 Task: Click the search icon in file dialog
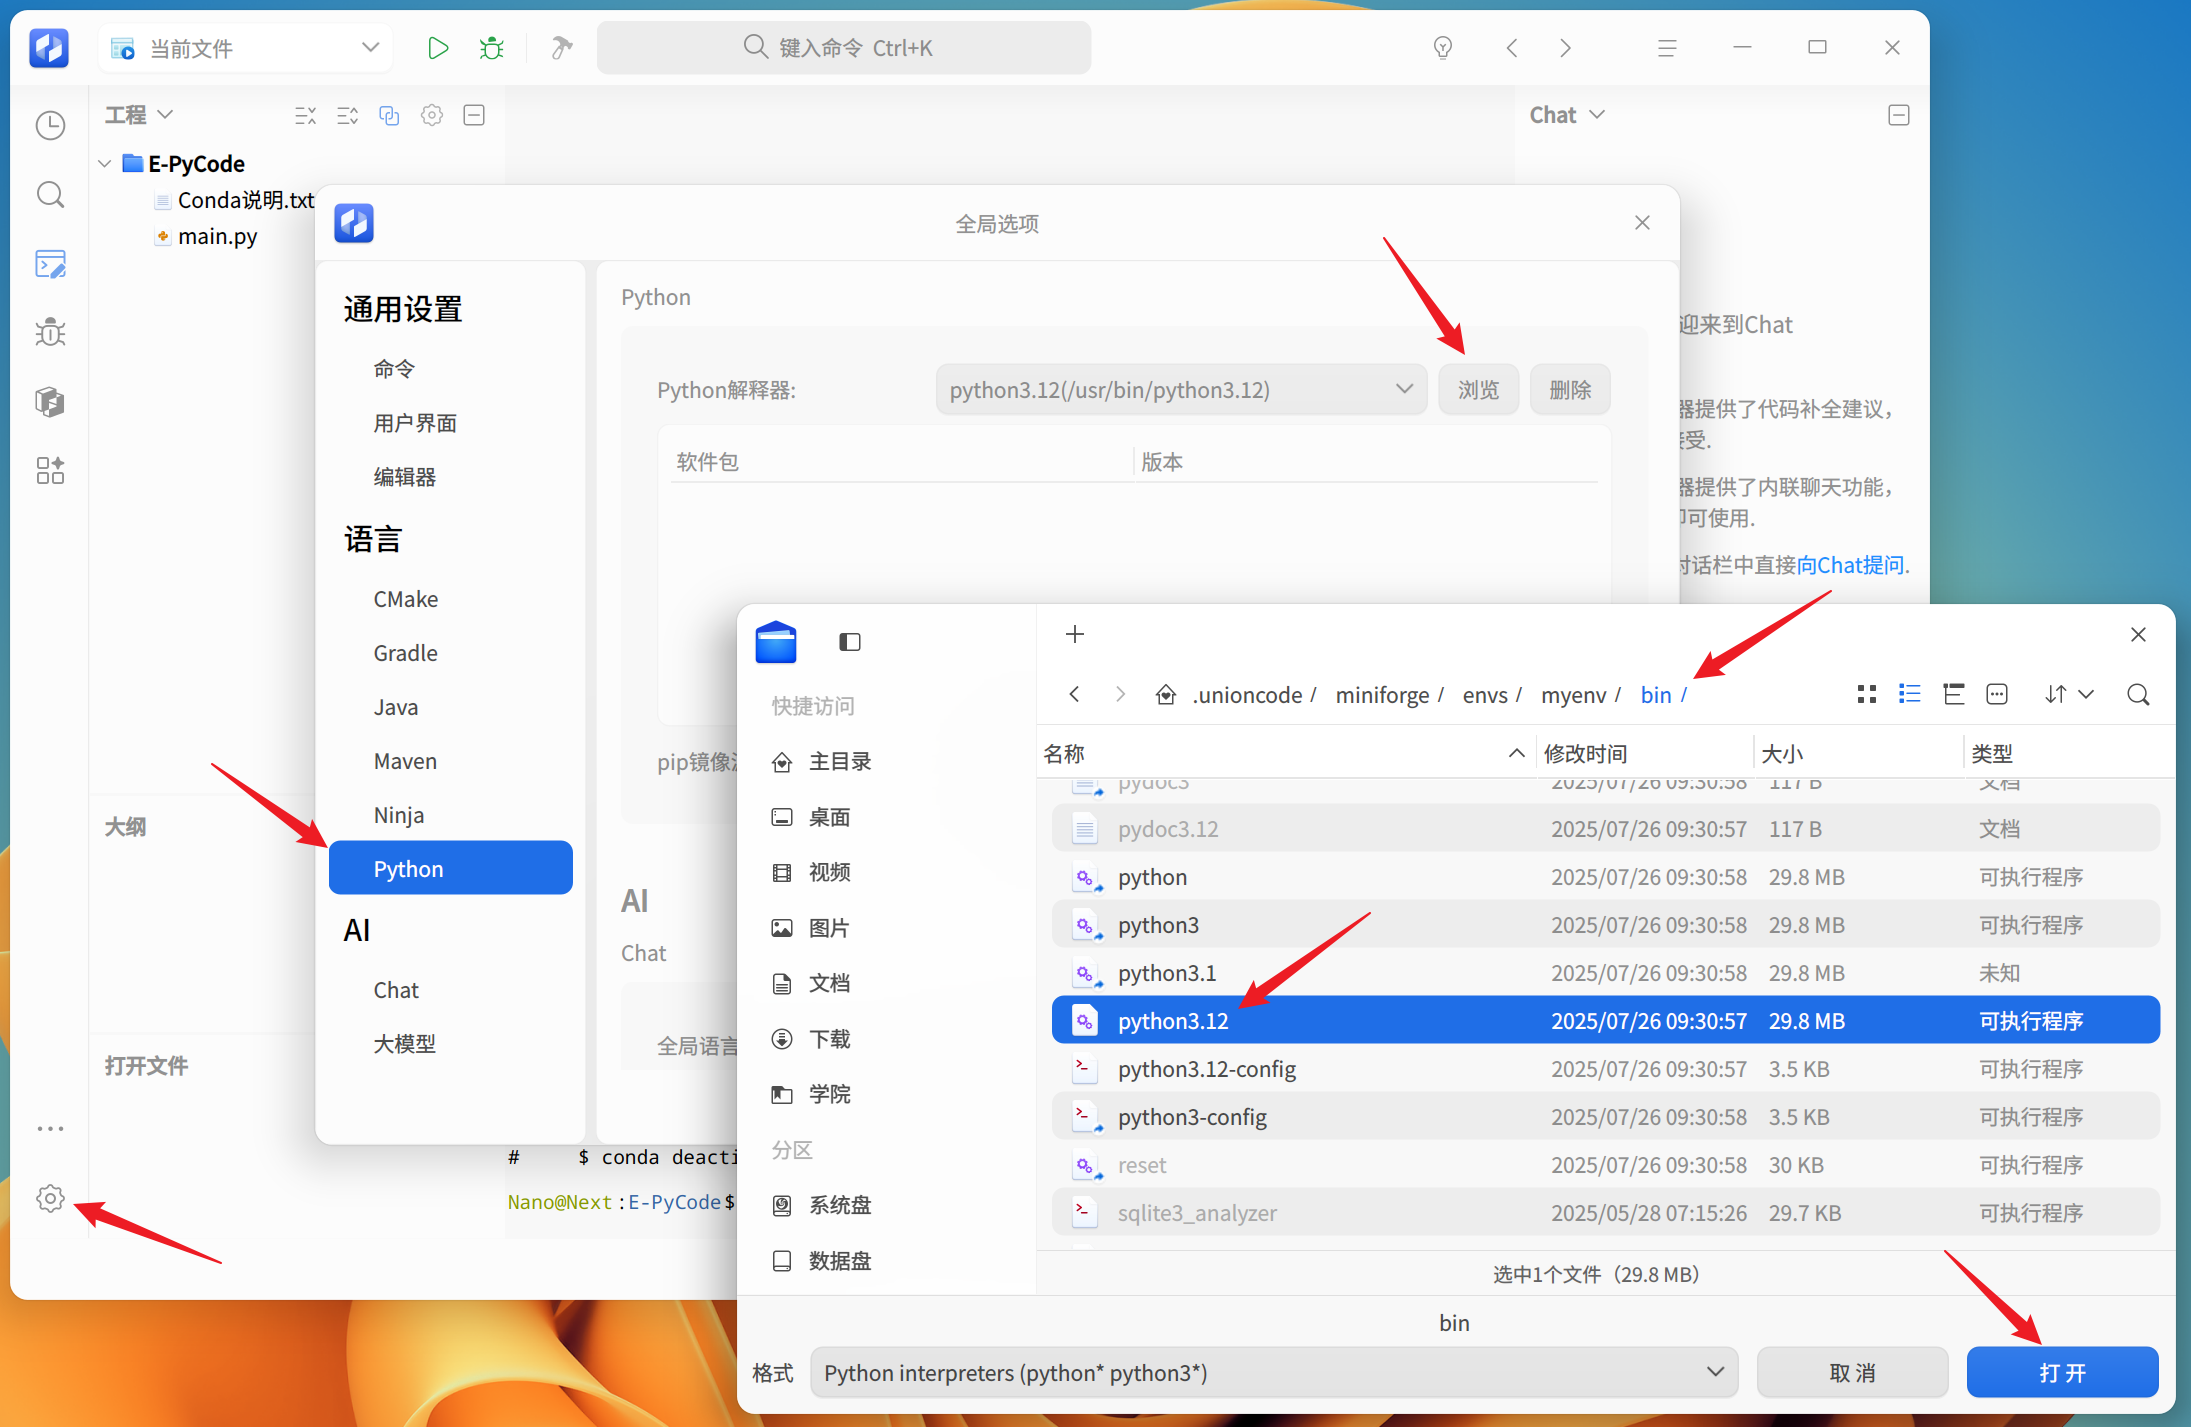[2138, 694]
